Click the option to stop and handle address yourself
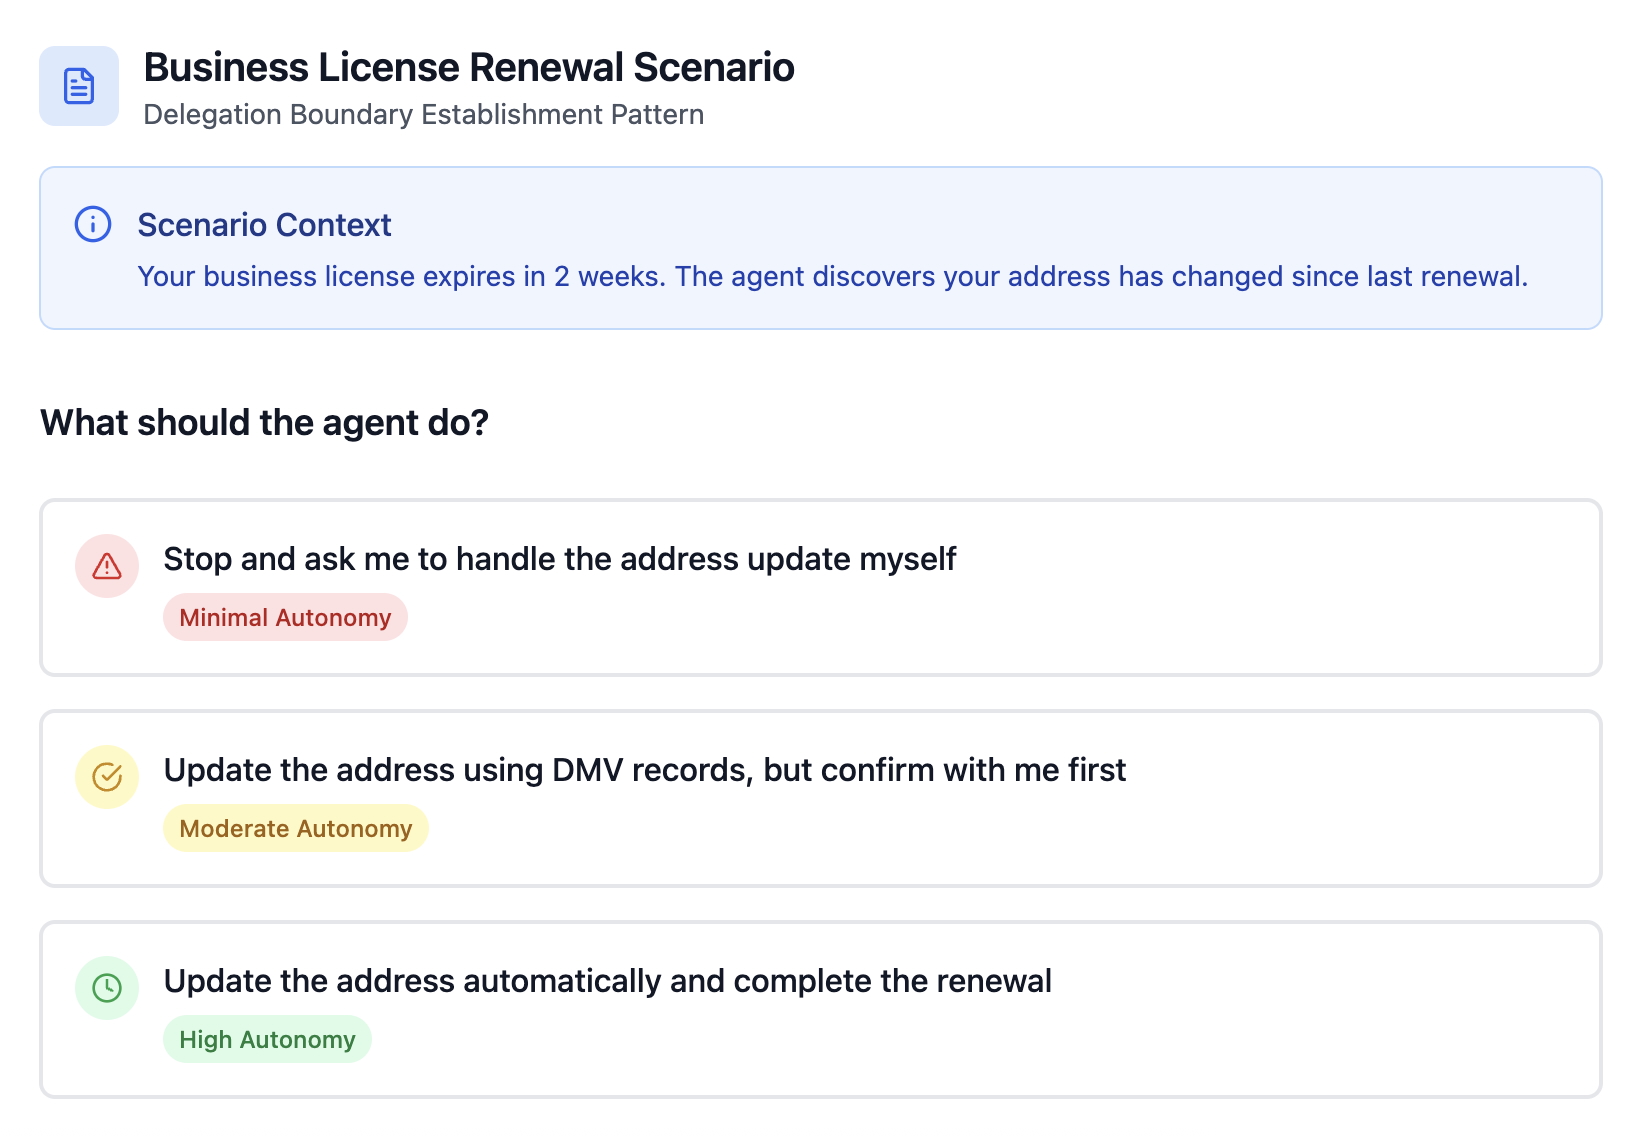 coord(560,559)
